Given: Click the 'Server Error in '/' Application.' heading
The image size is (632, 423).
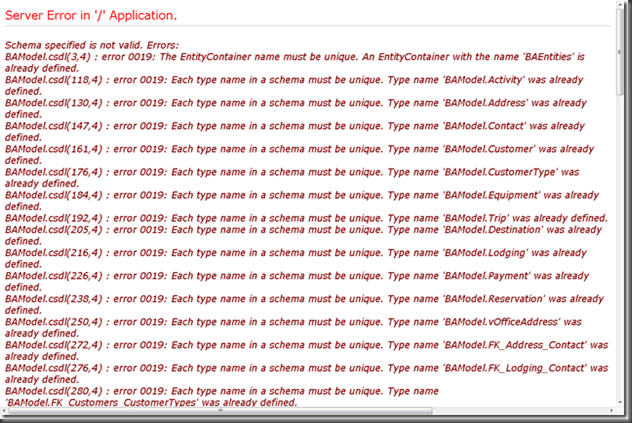Looking at the screenshot, I should coord(91,15).
